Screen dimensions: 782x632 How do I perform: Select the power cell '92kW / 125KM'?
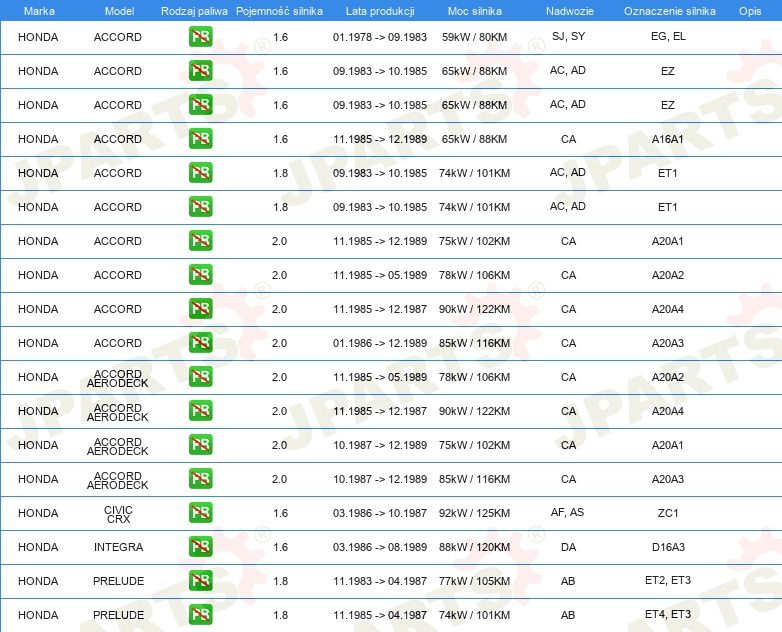point(474,513)
